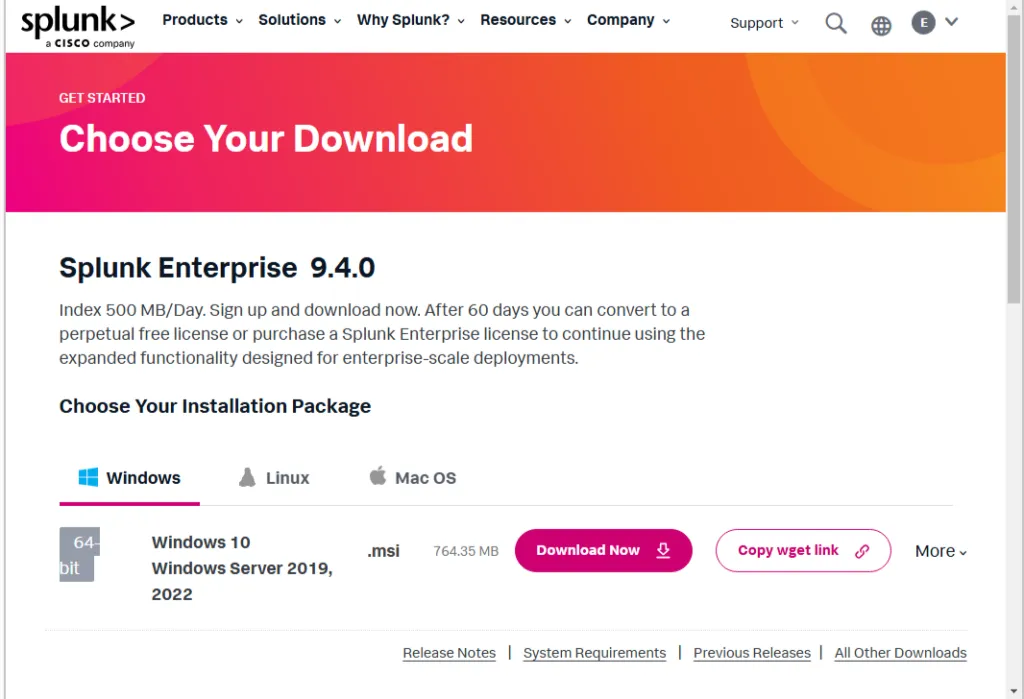Viewport: 1024px width, 699px height.
Task: Click the Download Now button
Action: coord(603,551)
